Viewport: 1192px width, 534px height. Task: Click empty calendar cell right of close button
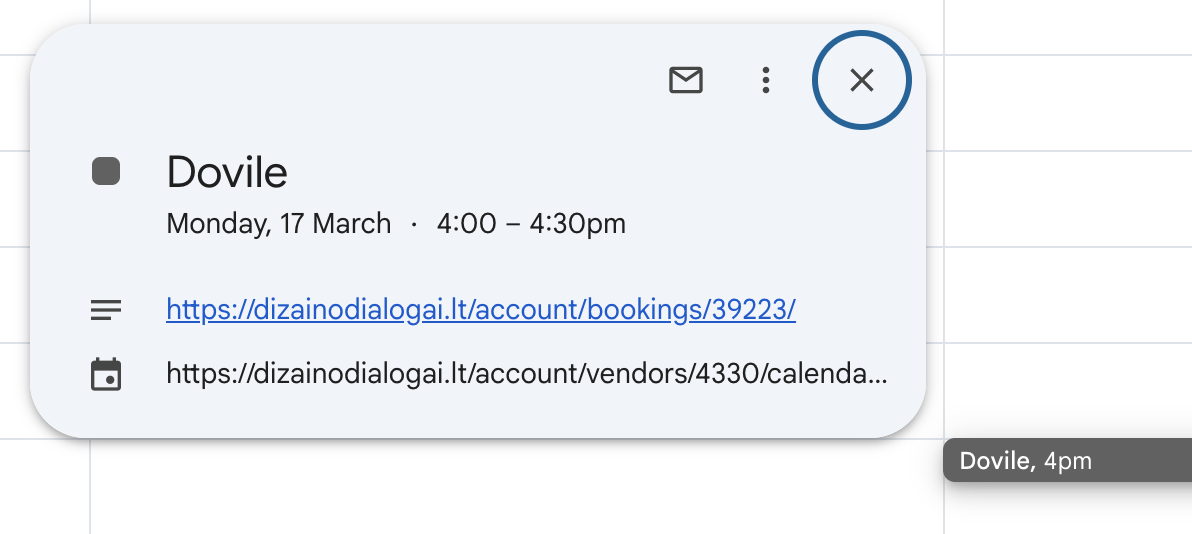[1067, 103]
